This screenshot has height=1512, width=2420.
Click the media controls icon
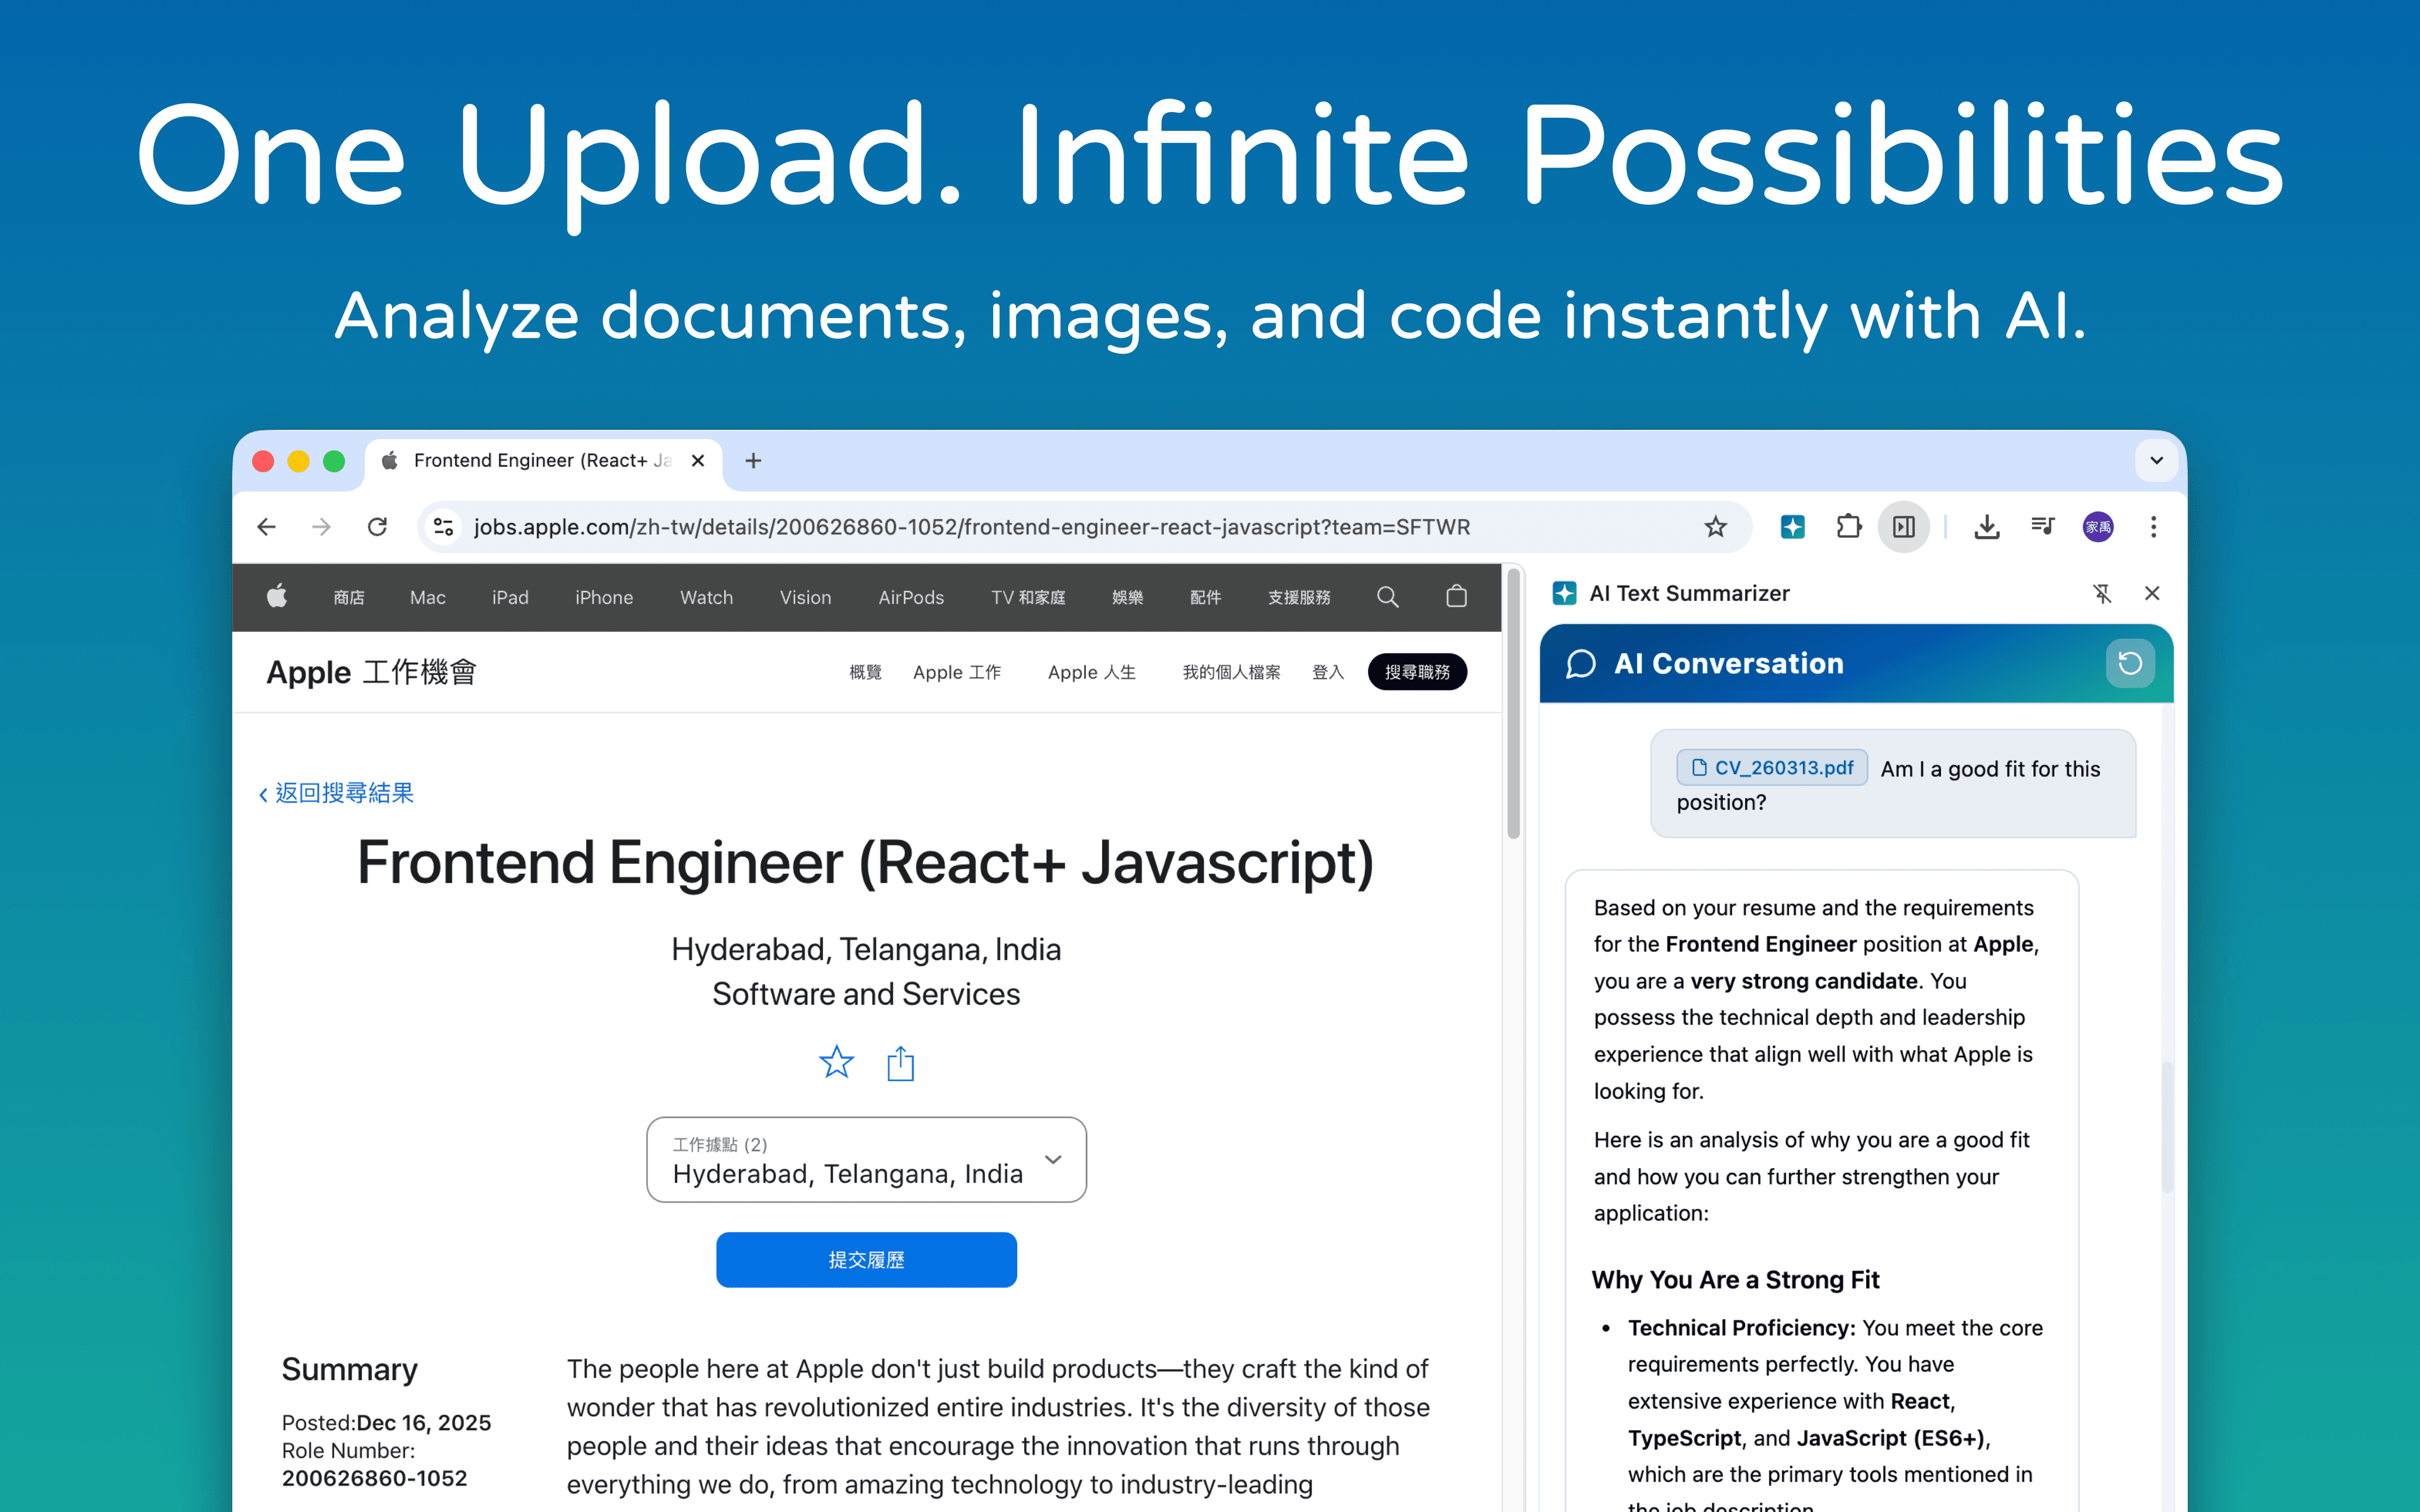click(x=2042, y=526)
